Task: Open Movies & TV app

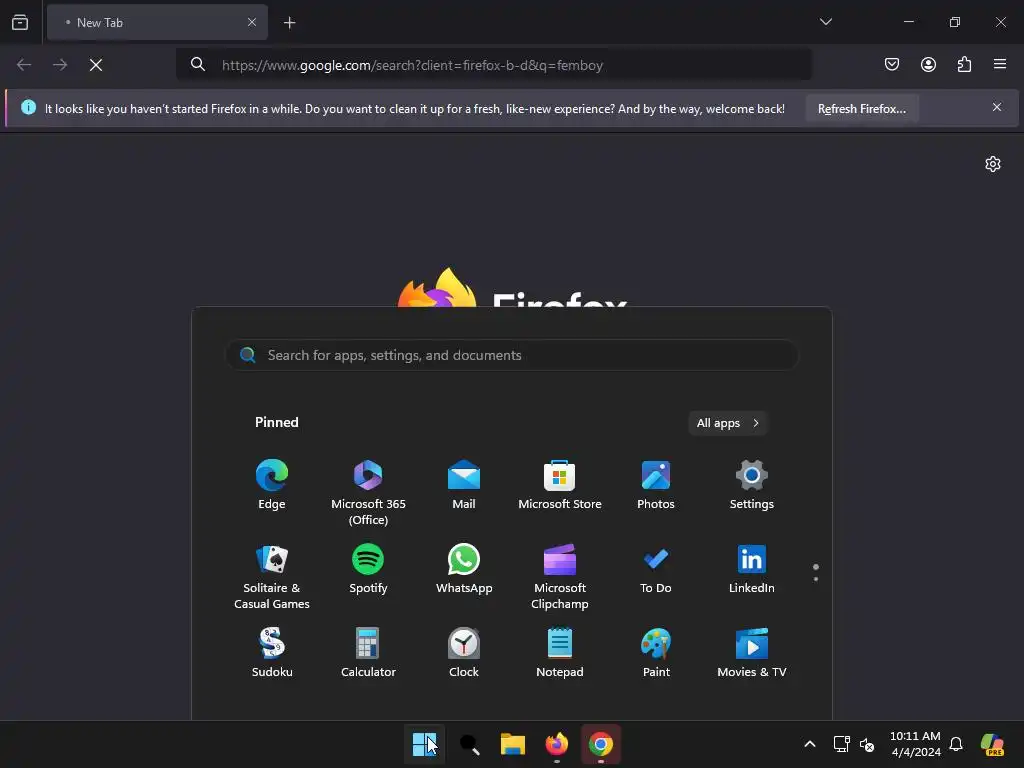Action: (752, 652)
